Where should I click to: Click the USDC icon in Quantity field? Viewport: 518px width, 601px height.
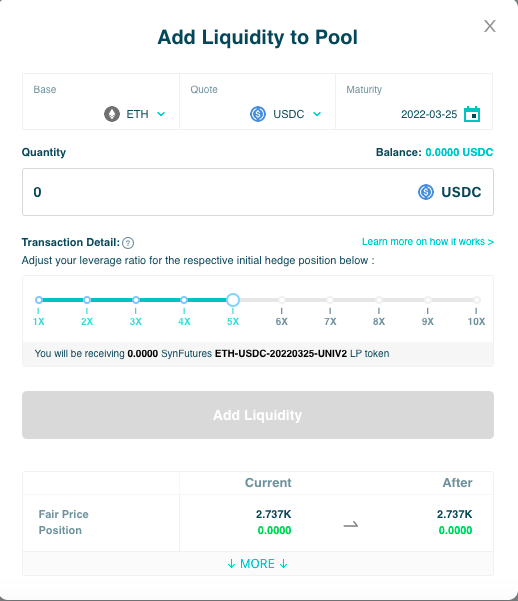pyautogui.click(x=426, y=192)
